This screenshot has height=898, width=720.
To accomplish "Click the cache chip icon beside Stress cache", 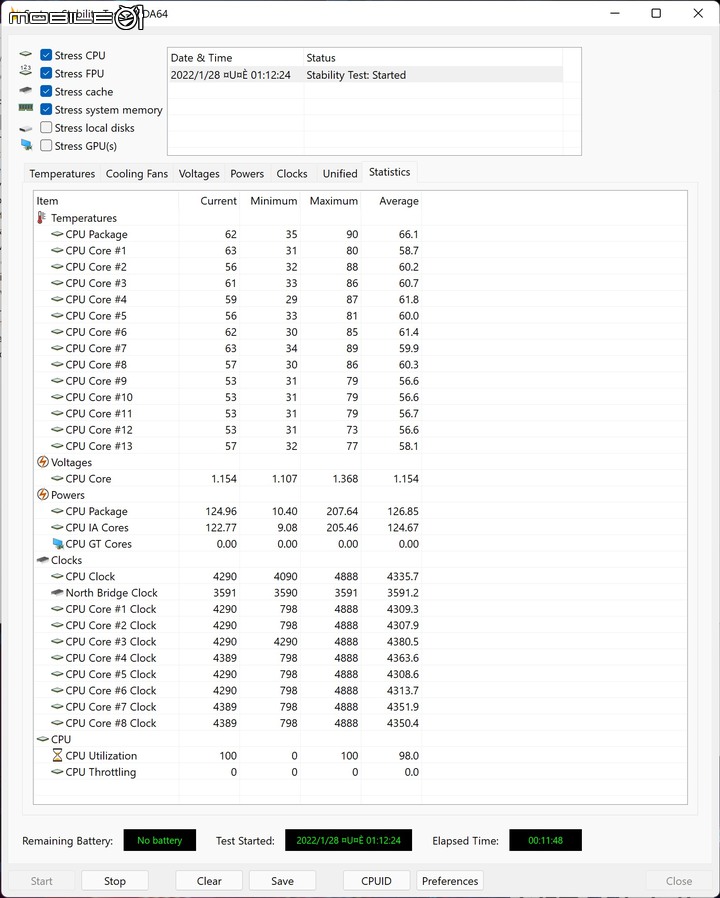I will [26, 90].
